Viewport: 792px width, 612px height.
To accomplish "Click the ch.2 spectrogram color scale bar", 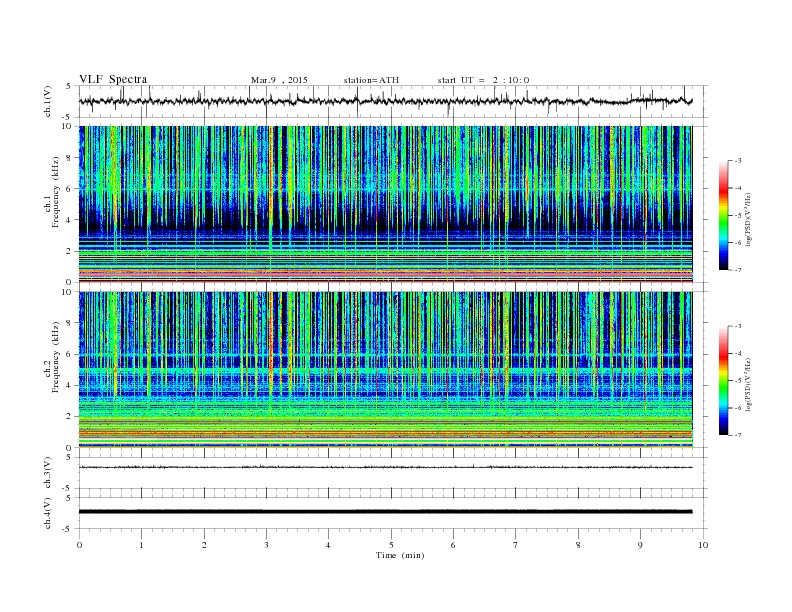I will click(x=723, y=381).
